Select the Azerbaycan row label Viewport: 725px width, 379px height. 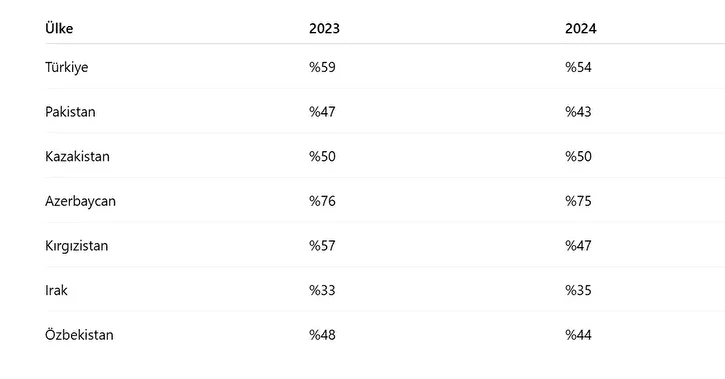tap(80, 201)
